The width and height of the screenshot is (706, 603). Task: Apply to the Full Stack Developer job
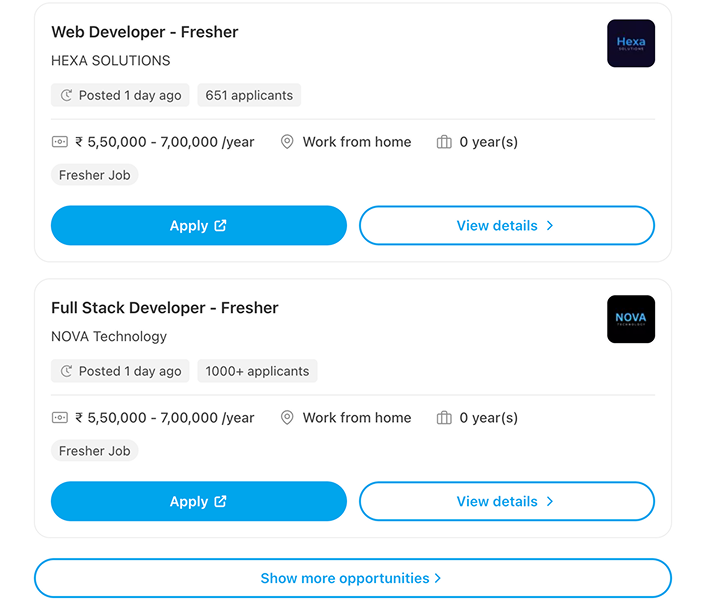[198, 502]
